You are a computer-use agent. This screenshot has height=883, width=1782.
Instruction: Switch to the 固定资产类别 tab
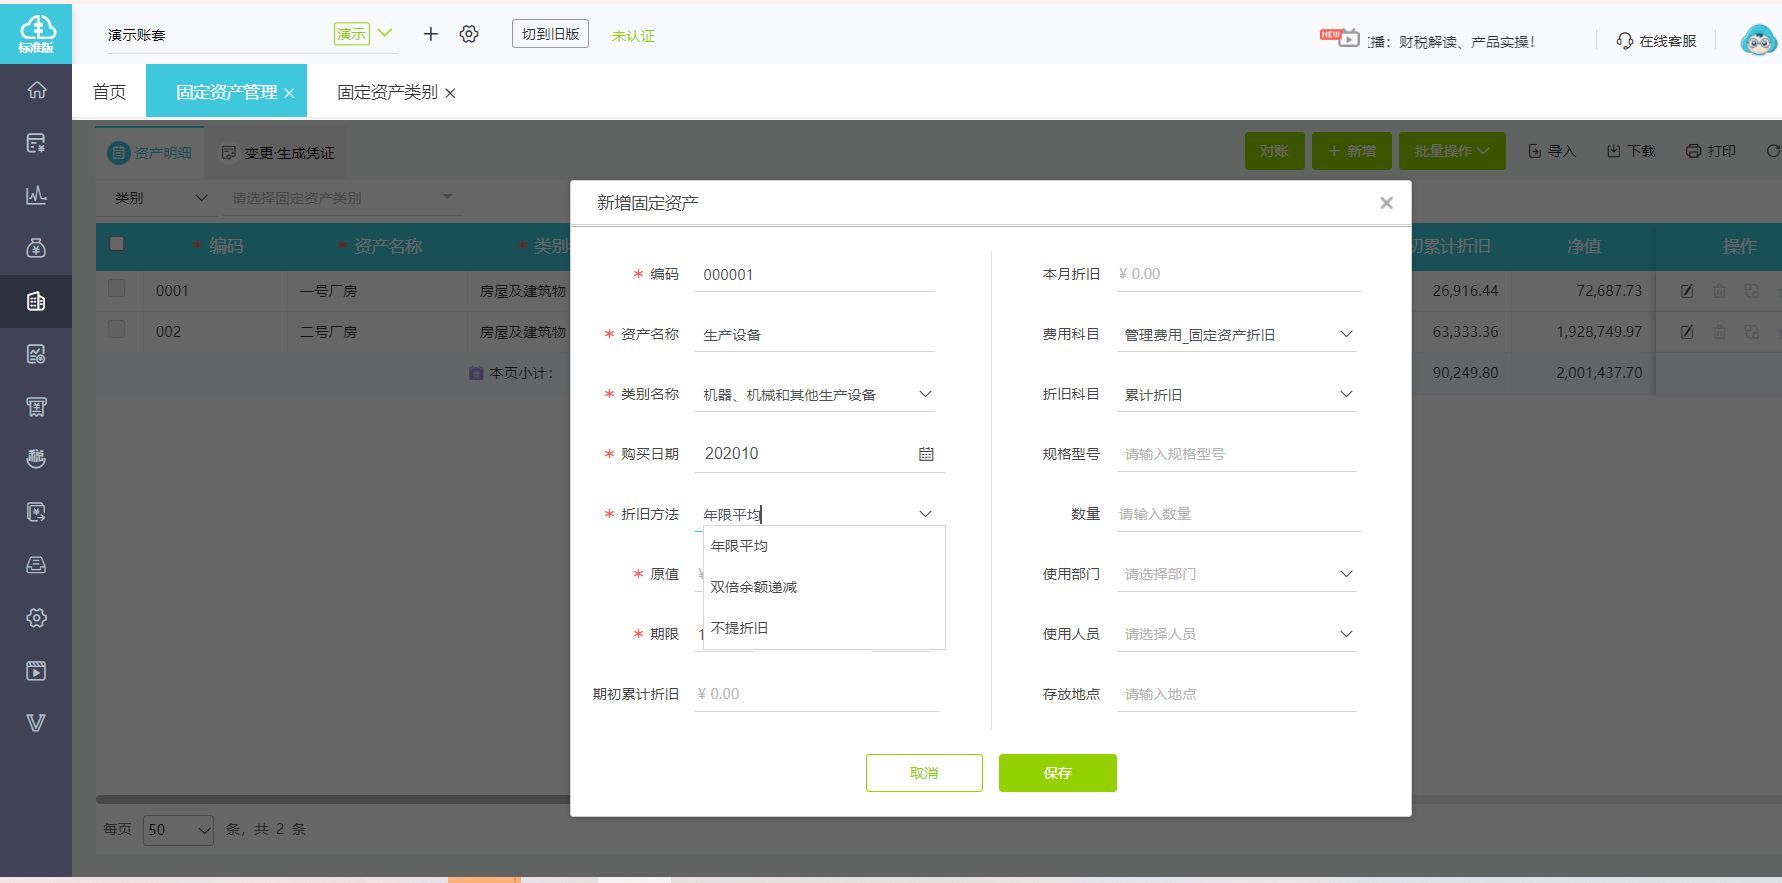[387, 92]
